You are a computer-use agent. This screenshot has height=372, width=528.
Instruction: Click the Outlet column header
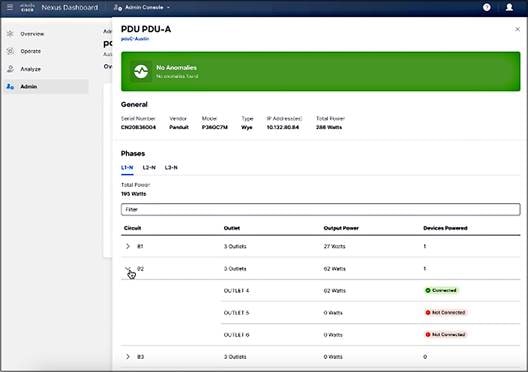(232, 228)
